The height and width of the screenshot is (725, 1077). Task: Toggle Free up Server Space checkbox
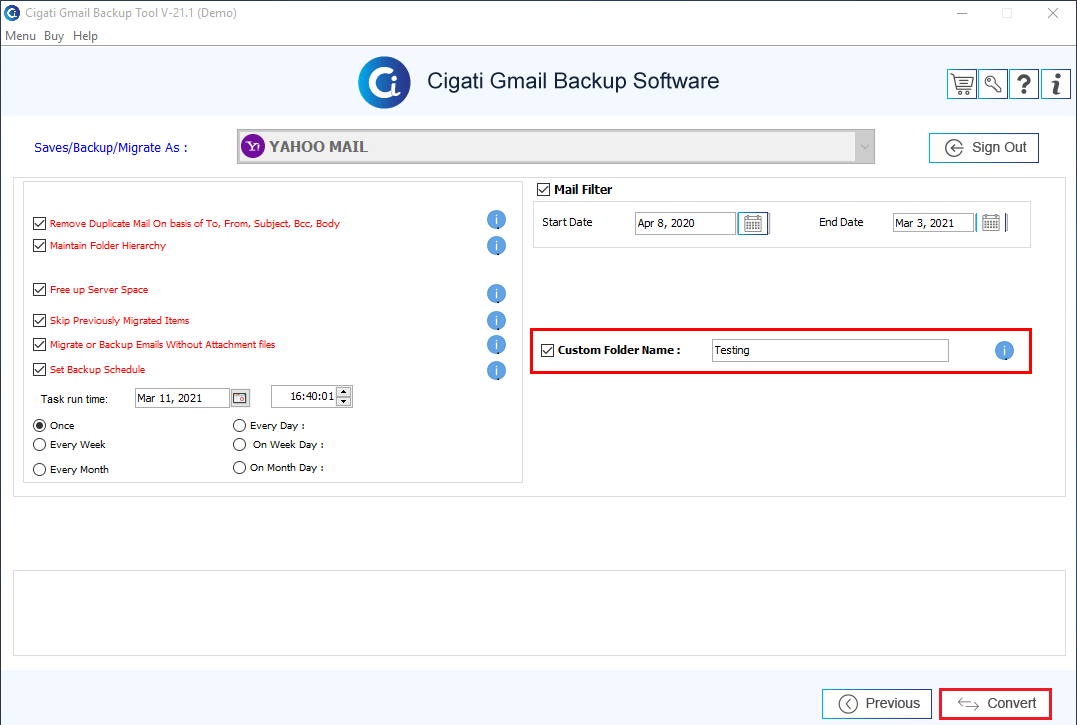click(x=39, y=290)
